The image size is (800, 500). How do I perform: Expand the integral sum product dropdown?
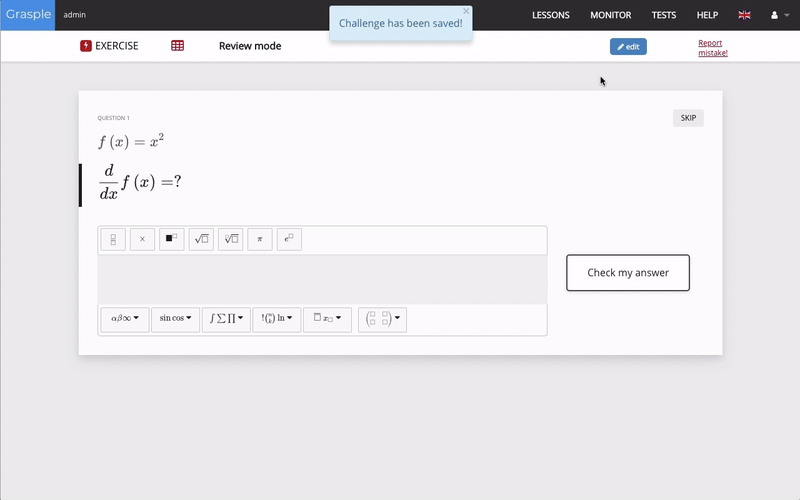tap(226, 319)
